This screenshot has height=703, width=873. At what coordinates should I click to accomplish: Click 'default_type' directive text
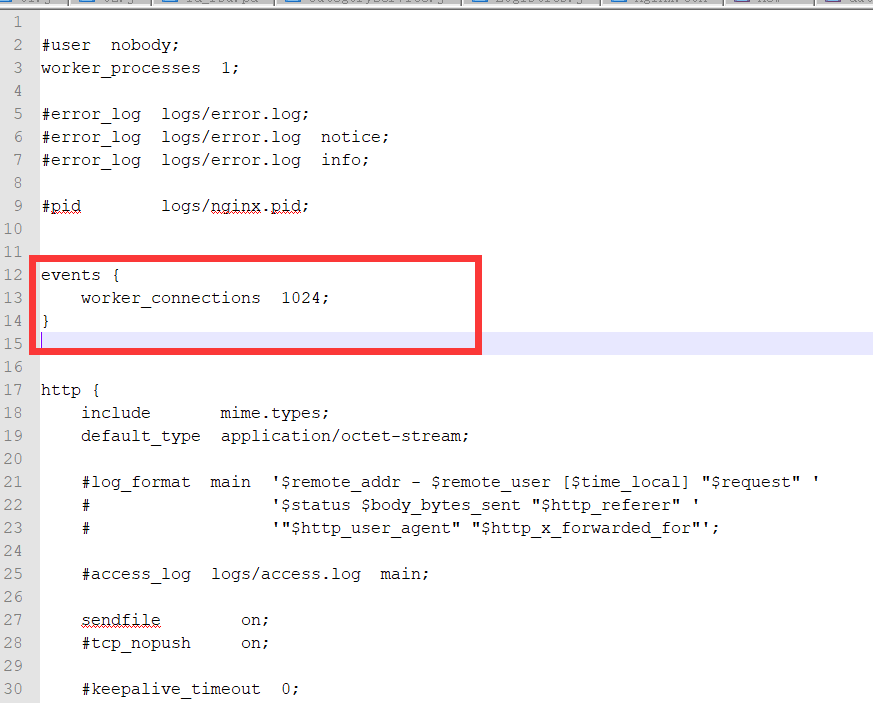(x=141, y=436)
